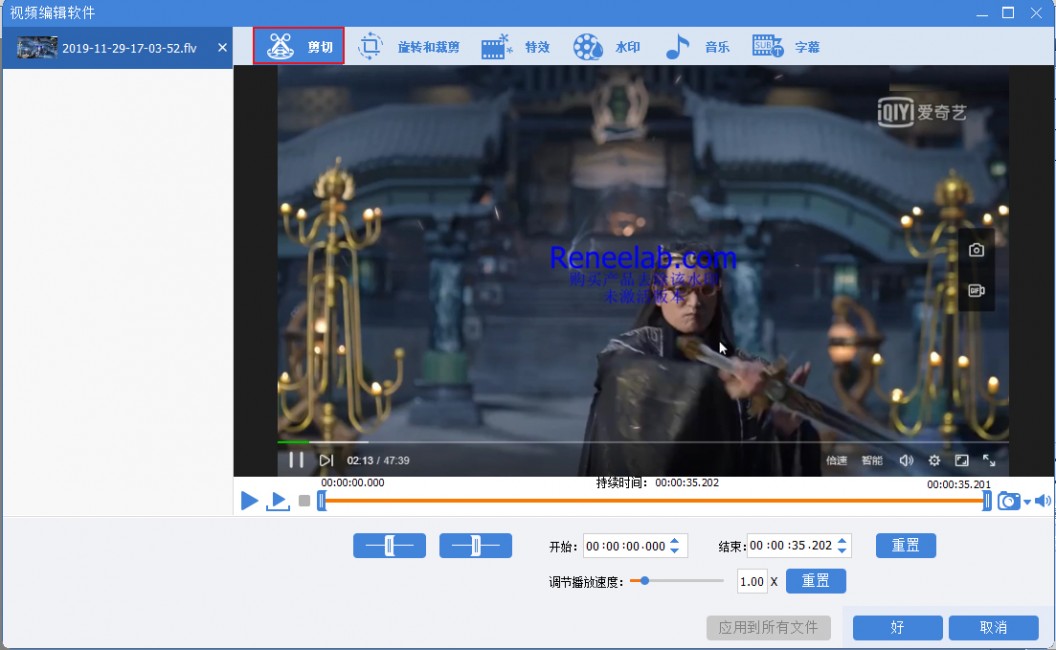Open the 字幕 subtitle tab
Image resolution: width=1056 pixels, height=650 pixels.
coord(786,46)
